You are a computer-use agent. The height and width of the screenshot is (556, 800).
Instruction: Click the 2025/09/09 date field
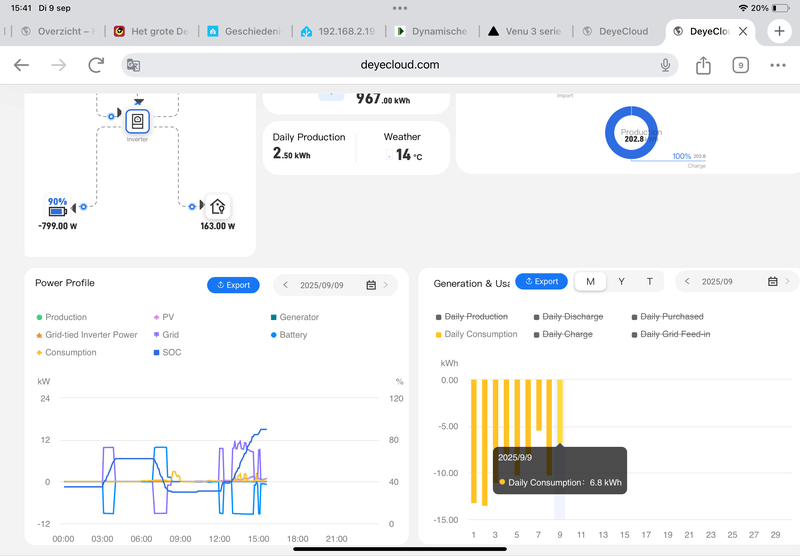[321, 285]
